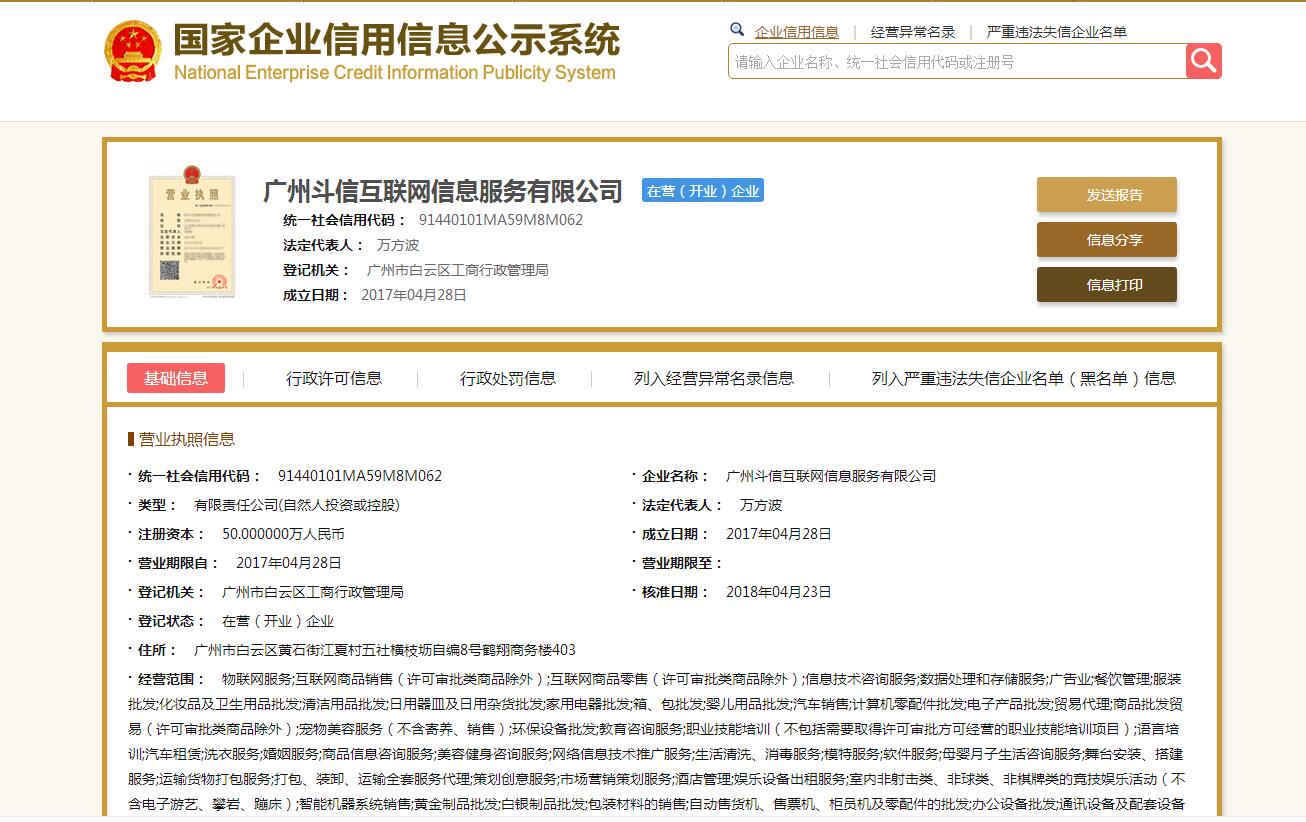Click the small magnifier icon beside 企业信用信息
The height and width of the screenshot is (822, 1306).
coord(737,30)
